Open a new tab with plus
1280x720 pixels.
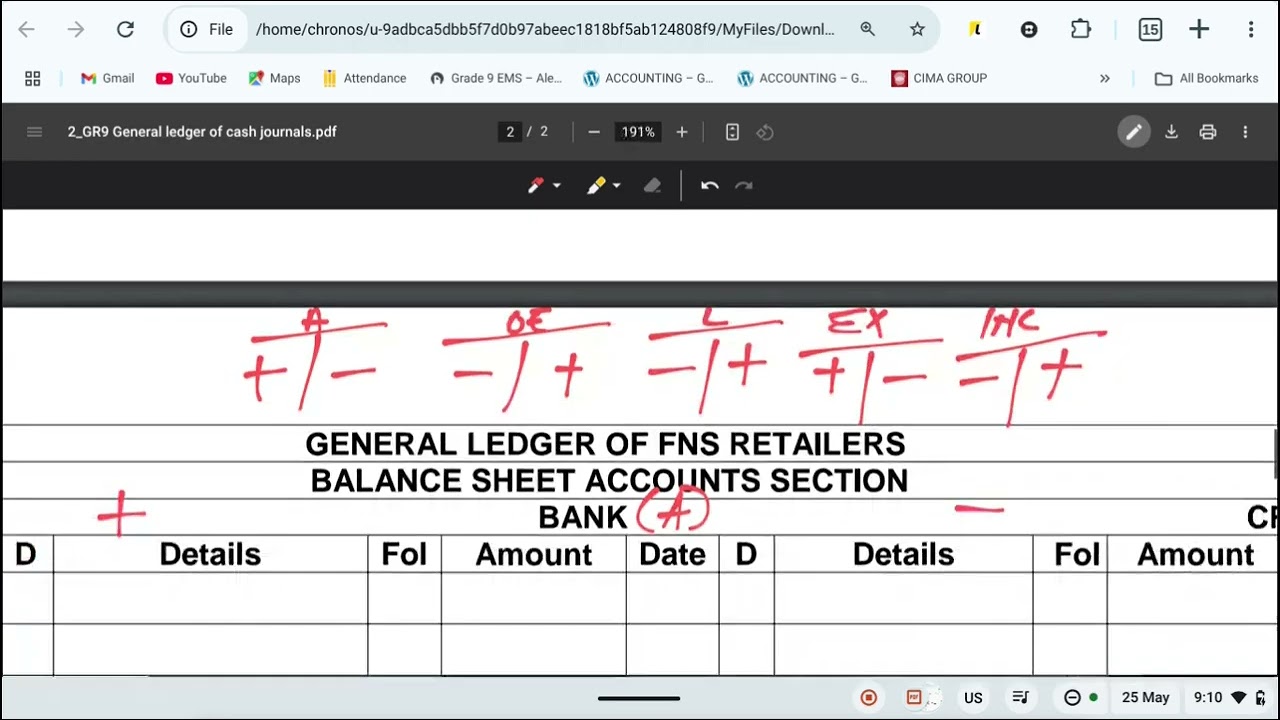click(1199, 30)
